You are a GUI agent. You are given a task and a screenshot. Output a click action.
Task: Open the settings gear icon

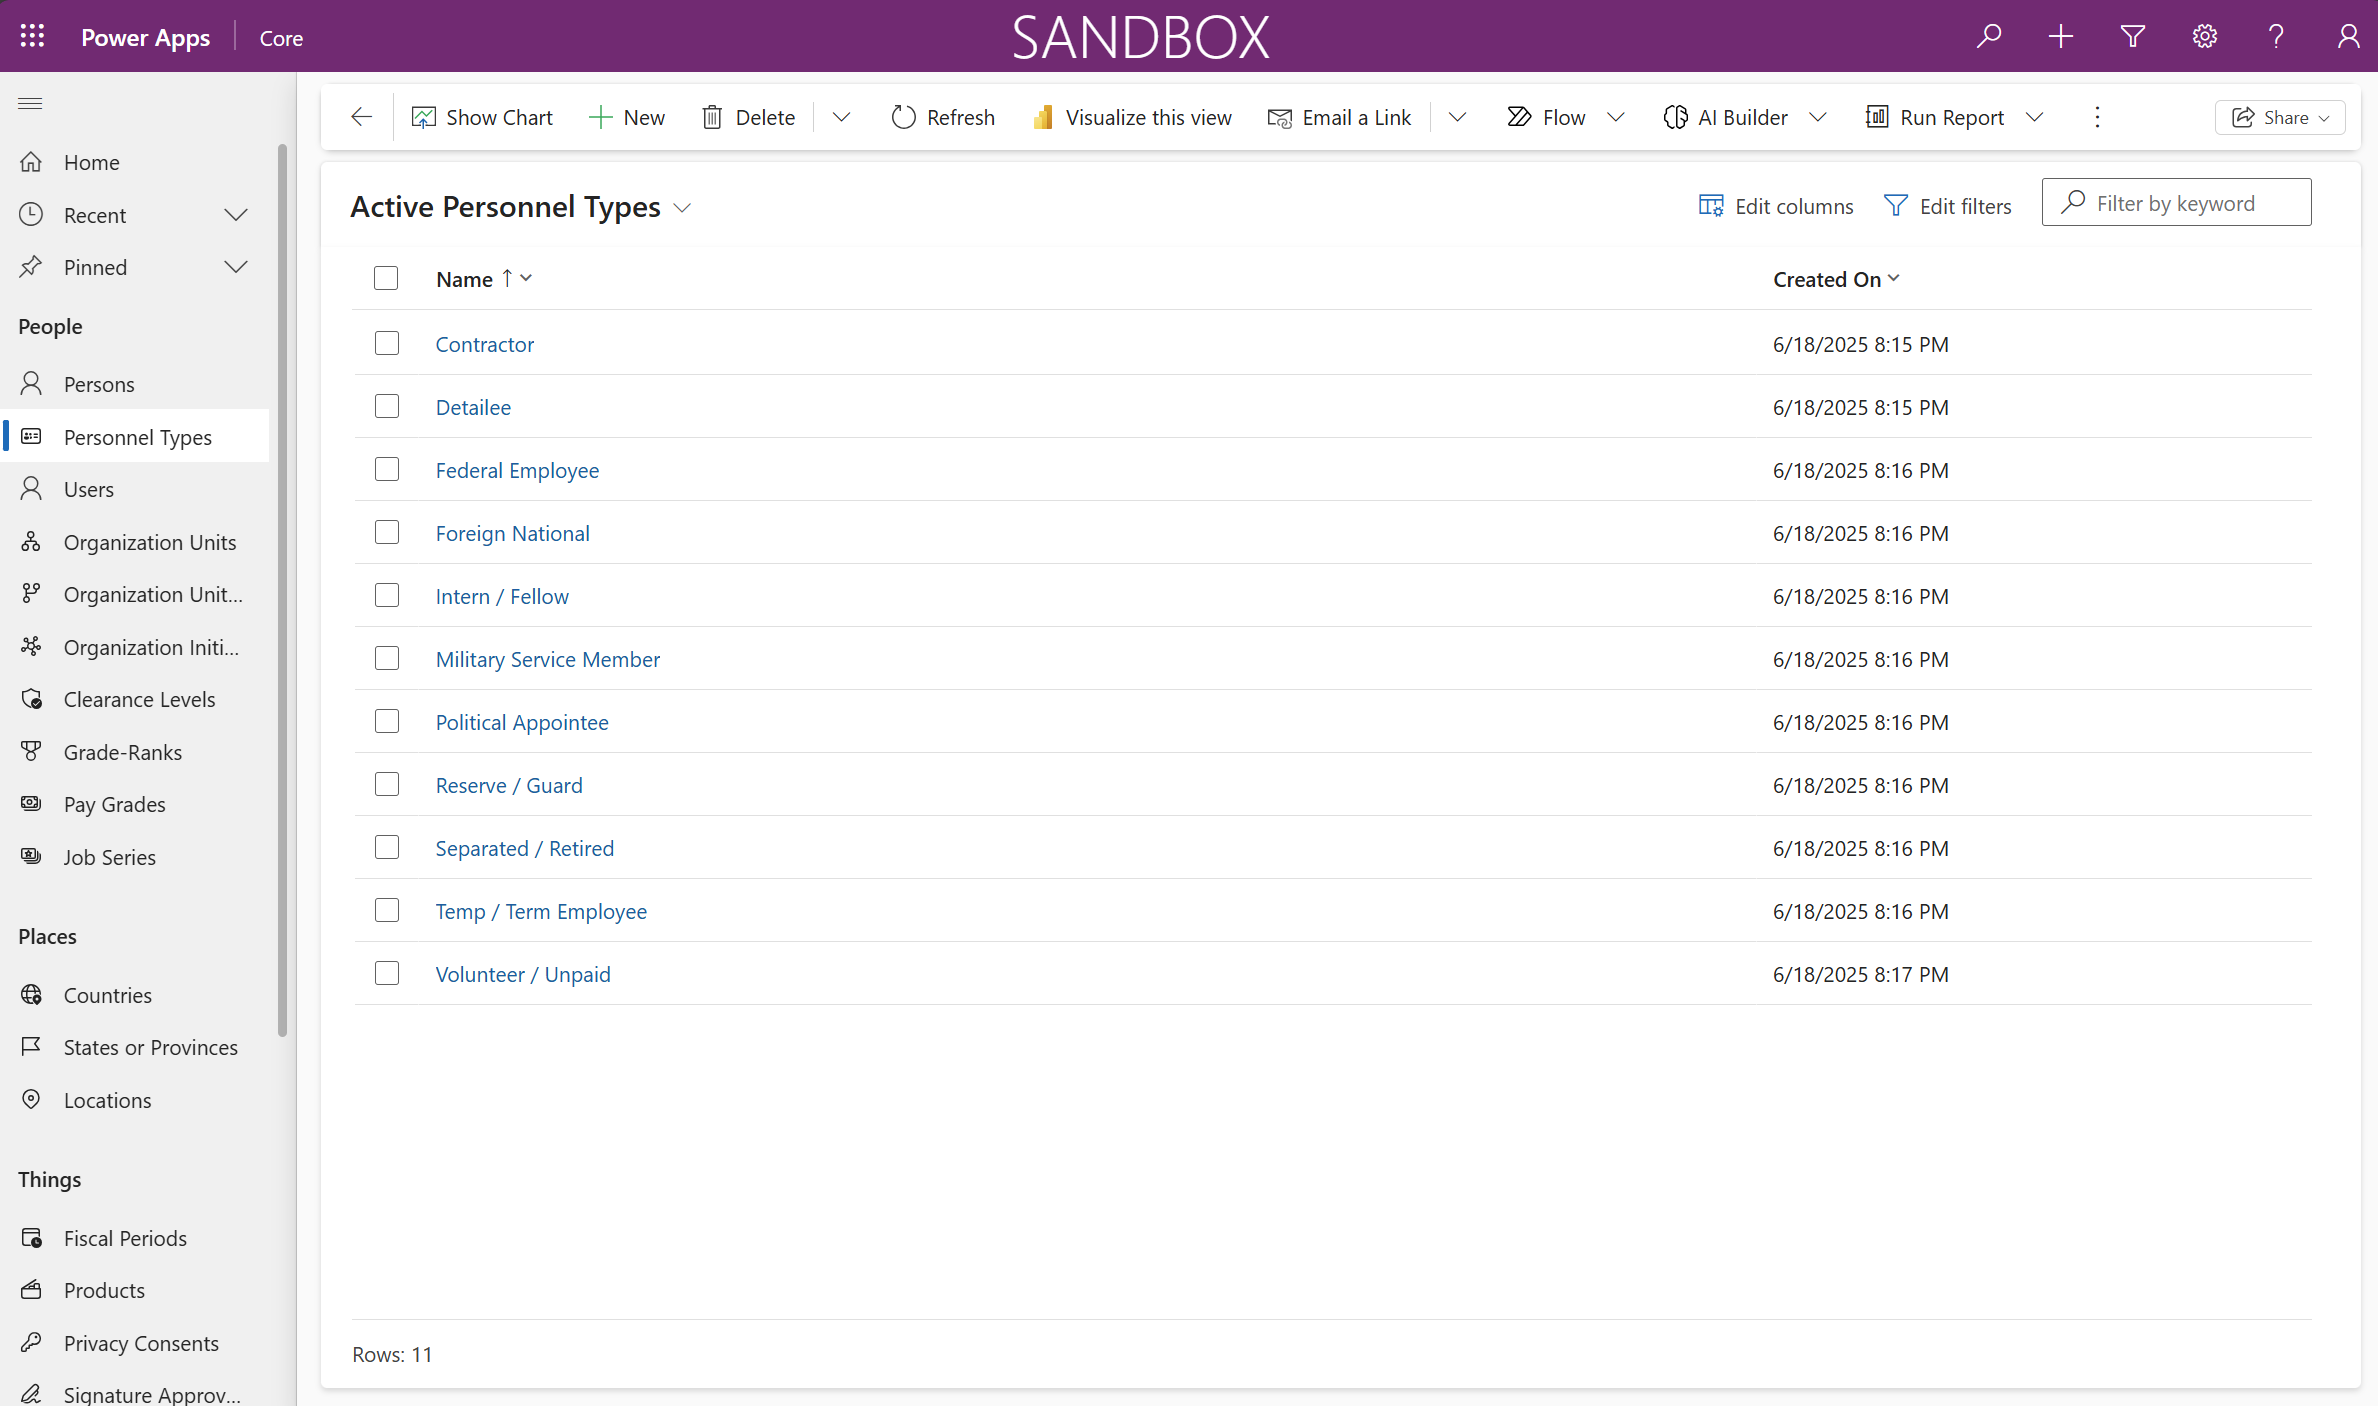click(x=2205, y=36)
